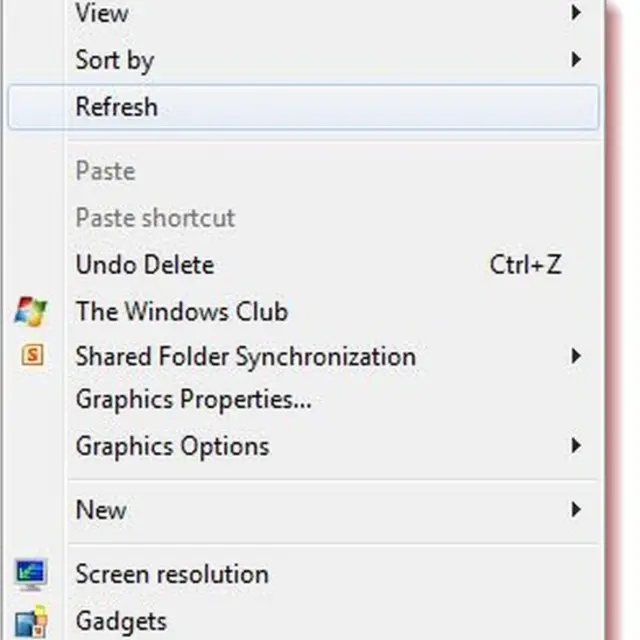The height and width of the screenshot is (640, 640).
Task: Click the Windows flag icon beside The Windows Club
Action: click(31, 312)
